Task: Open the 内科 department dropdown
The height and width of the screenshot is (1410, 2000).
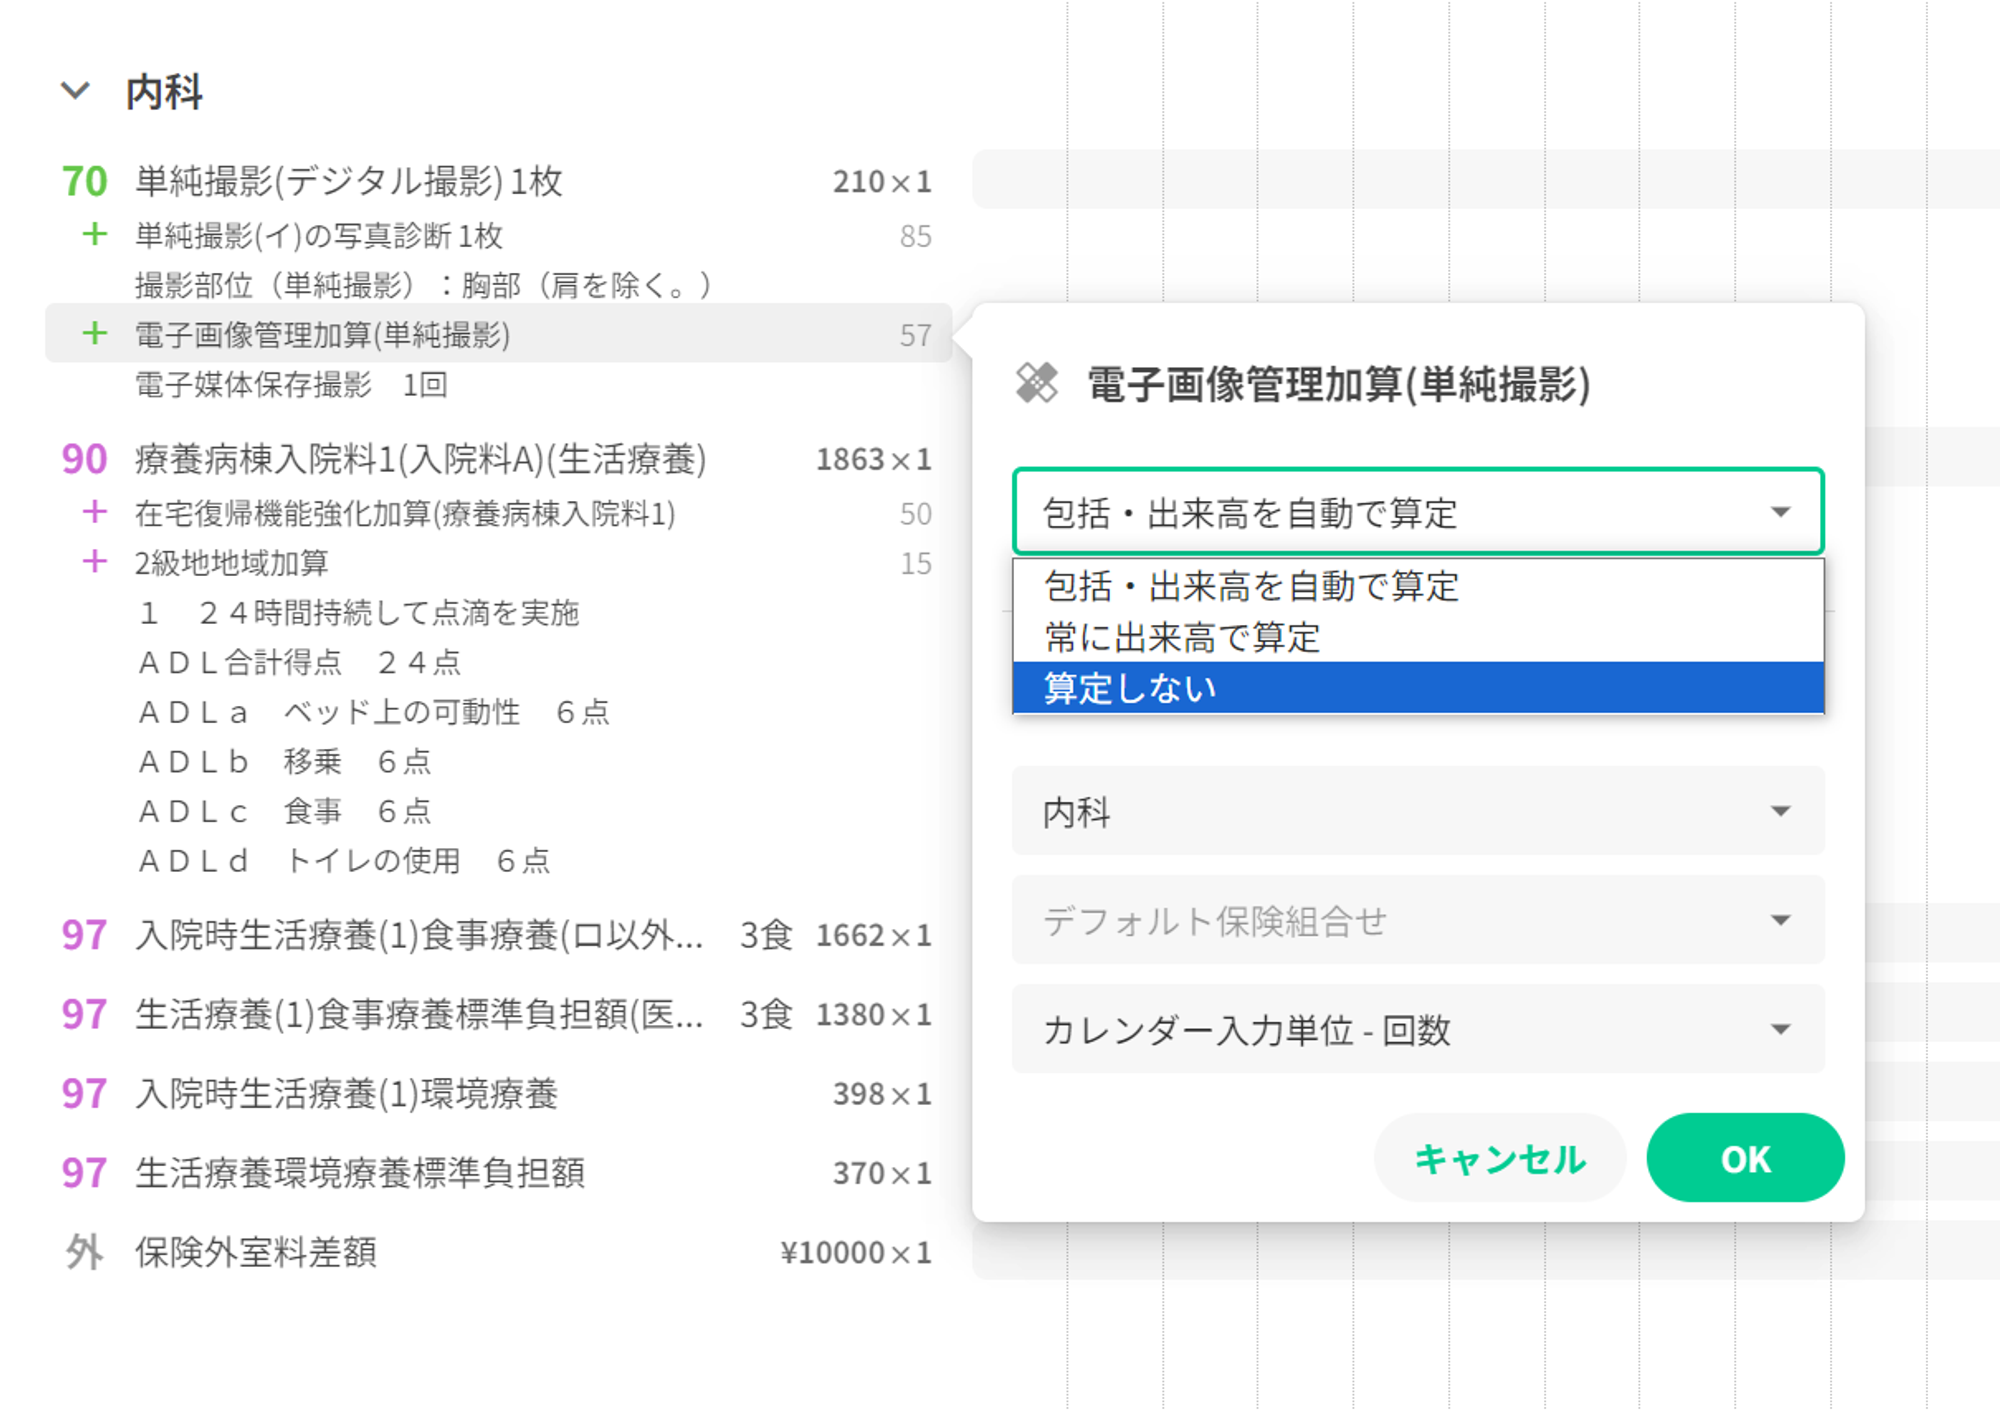Action: (x=1417, y=811)
